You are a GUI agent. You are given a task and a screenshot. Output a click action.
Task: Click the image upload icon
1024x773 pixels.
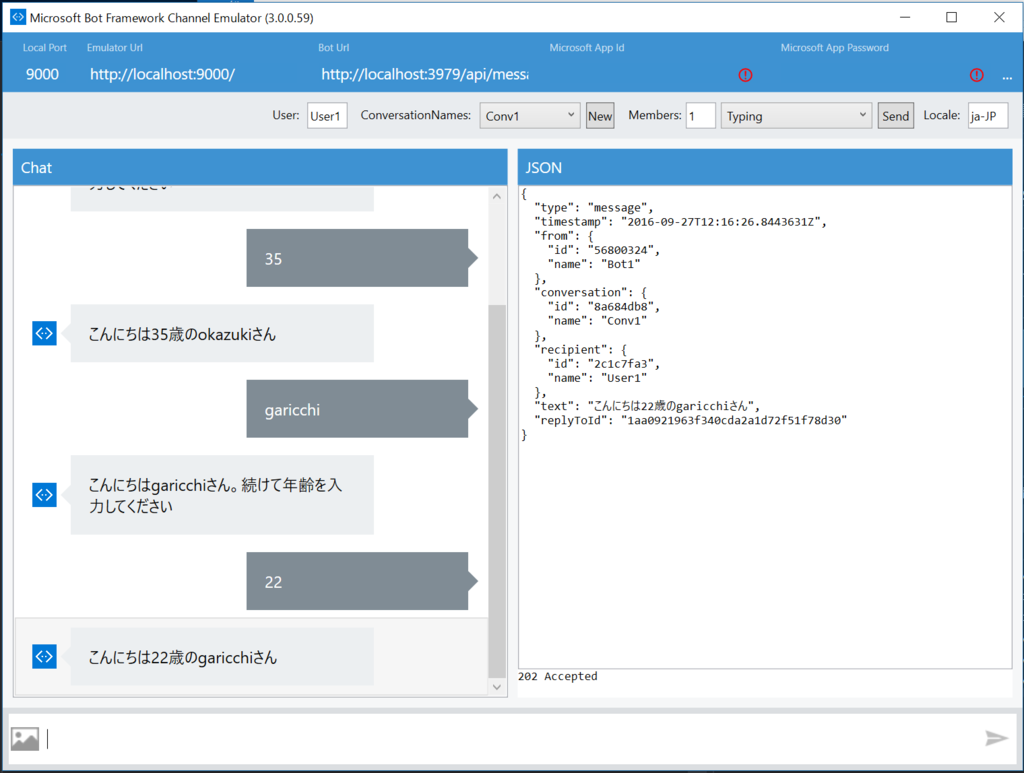pyautogui.click(x=25, y=738)
